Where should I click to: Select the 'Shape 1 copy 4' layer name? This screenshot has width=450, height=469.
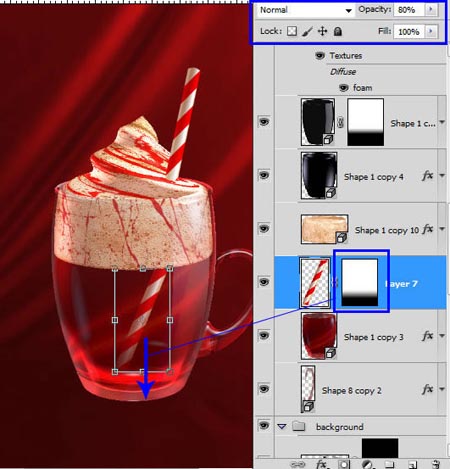(373, 177)
